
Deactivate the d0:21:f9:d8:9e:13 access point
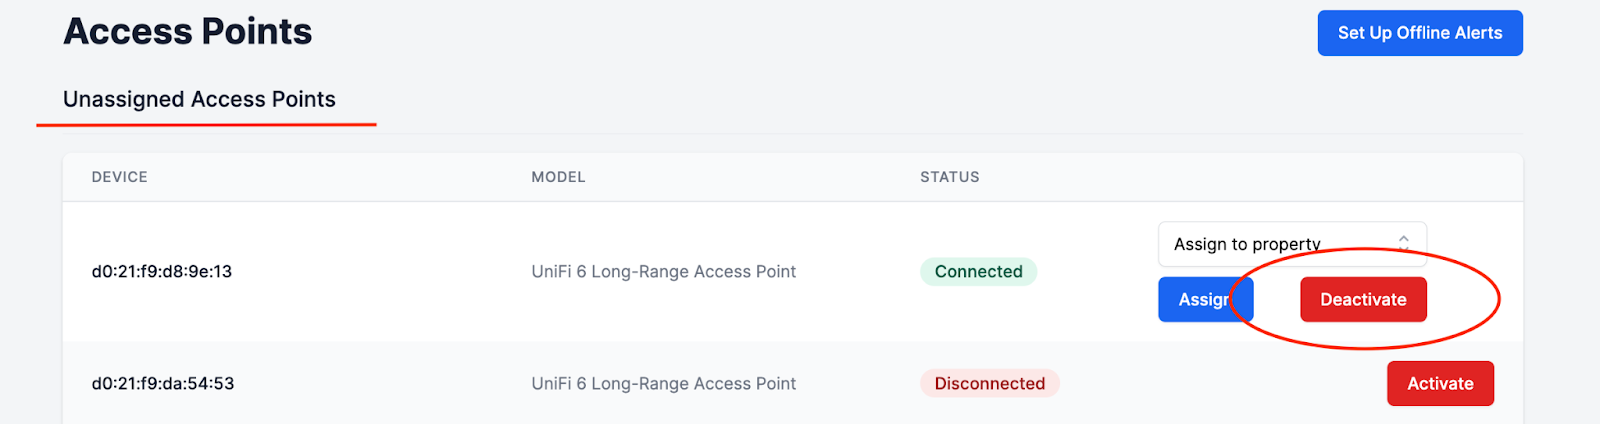pos(1363,299)
